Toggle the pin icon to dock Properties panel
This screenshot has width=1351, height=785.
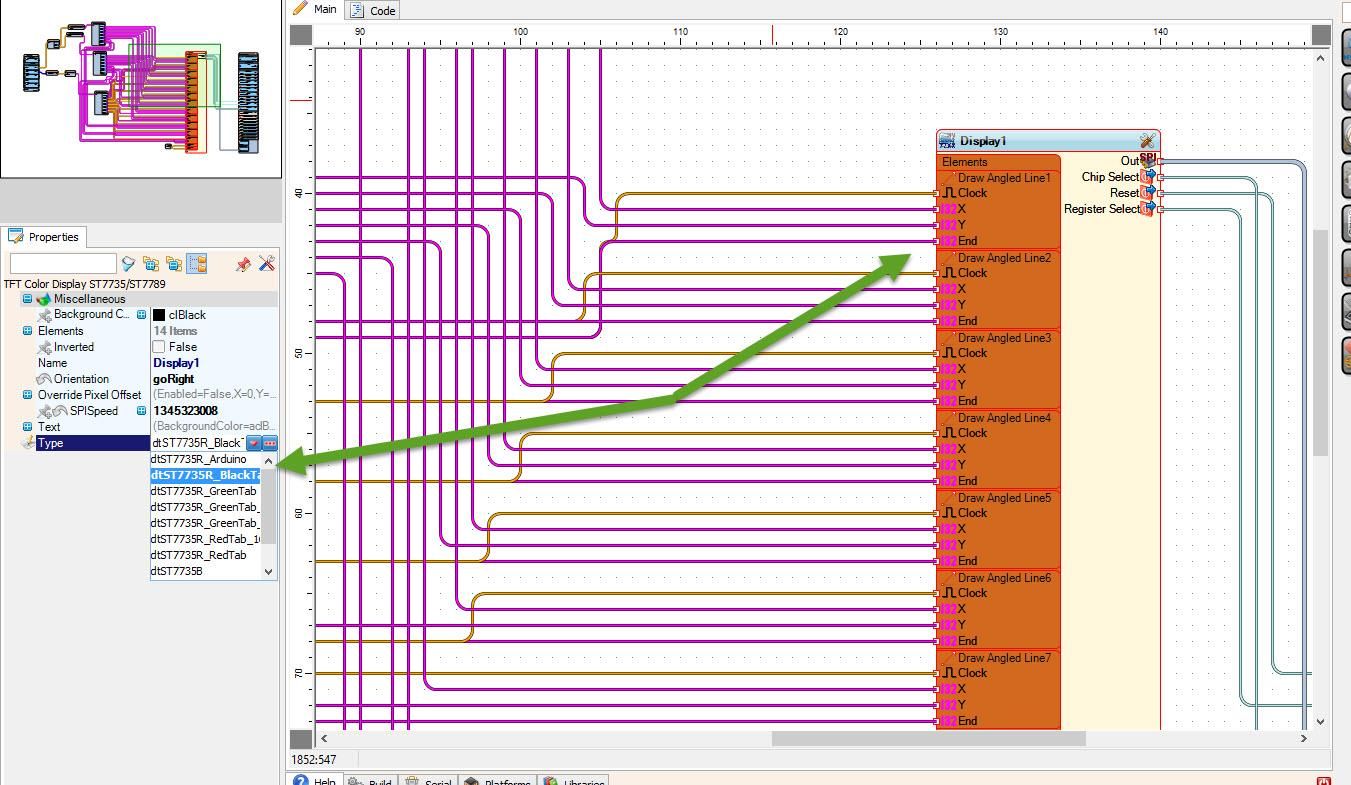(x=242, y=264)
